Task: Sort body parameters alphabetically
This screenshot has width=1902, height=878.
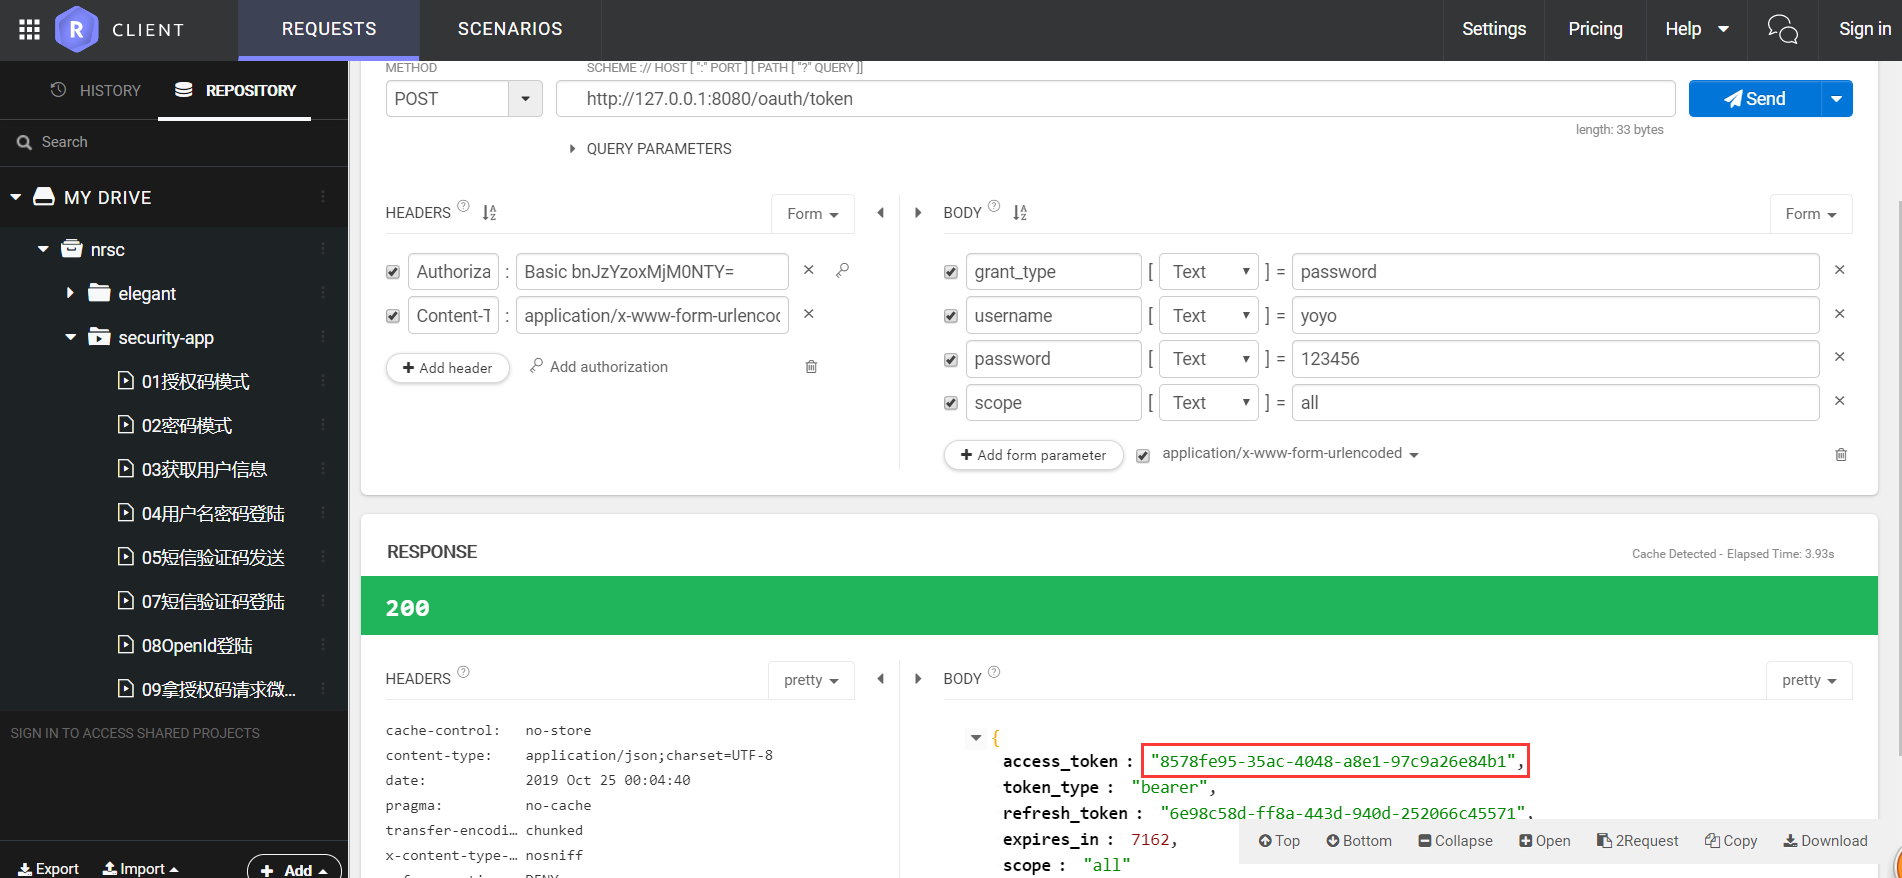Action: point(1020,212)
